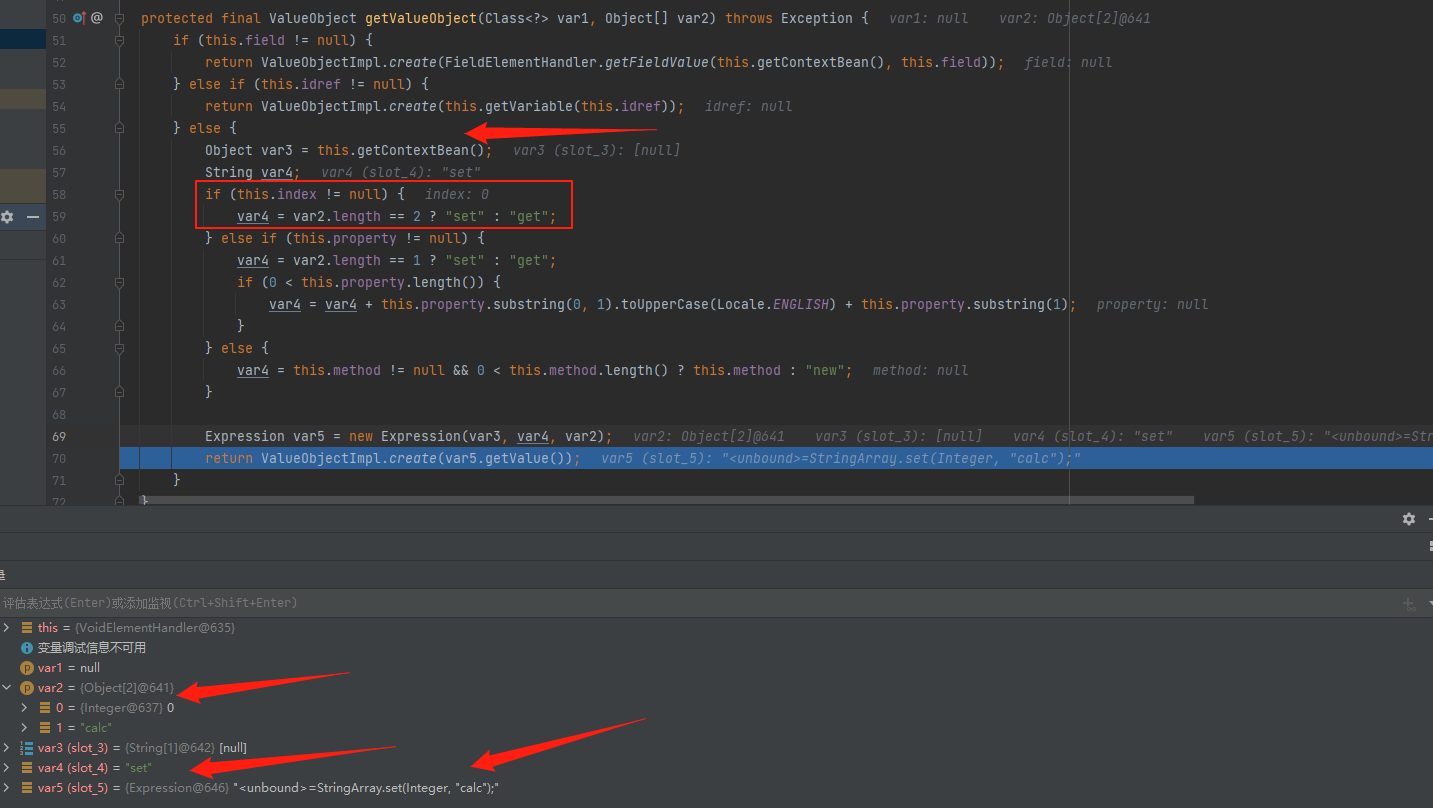The width and height of the screenshot is (1433, 808).
Task: Click the element icon for the Integer@637 entry
Action: click(45, 708)
